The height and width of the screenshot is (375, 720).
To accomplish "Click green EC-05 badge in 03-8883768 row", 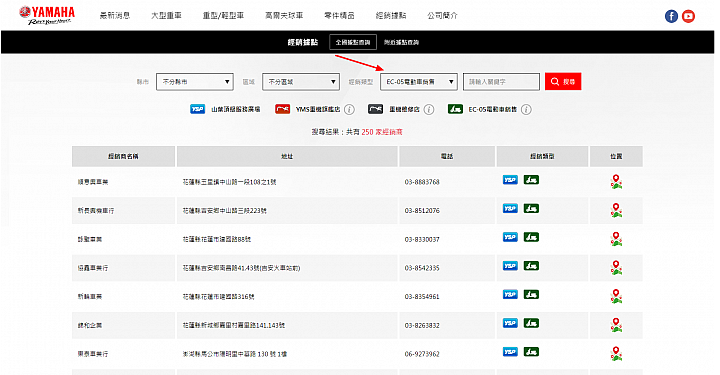I will [531, 180].
